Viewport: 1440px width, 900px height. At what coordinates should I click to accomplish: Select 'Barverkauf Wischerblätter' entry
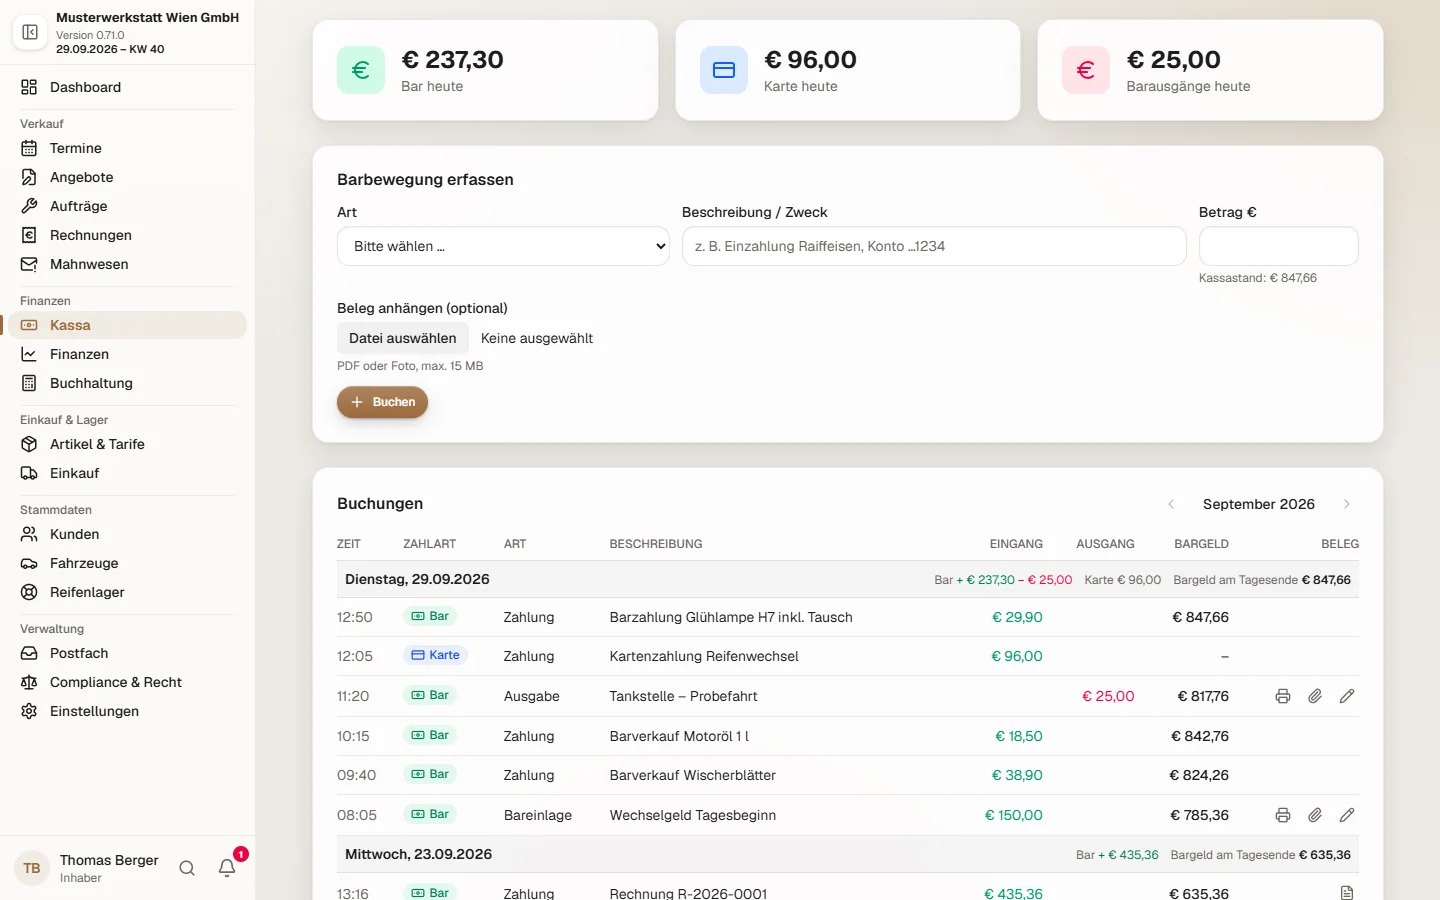click(x=693, y=775)
